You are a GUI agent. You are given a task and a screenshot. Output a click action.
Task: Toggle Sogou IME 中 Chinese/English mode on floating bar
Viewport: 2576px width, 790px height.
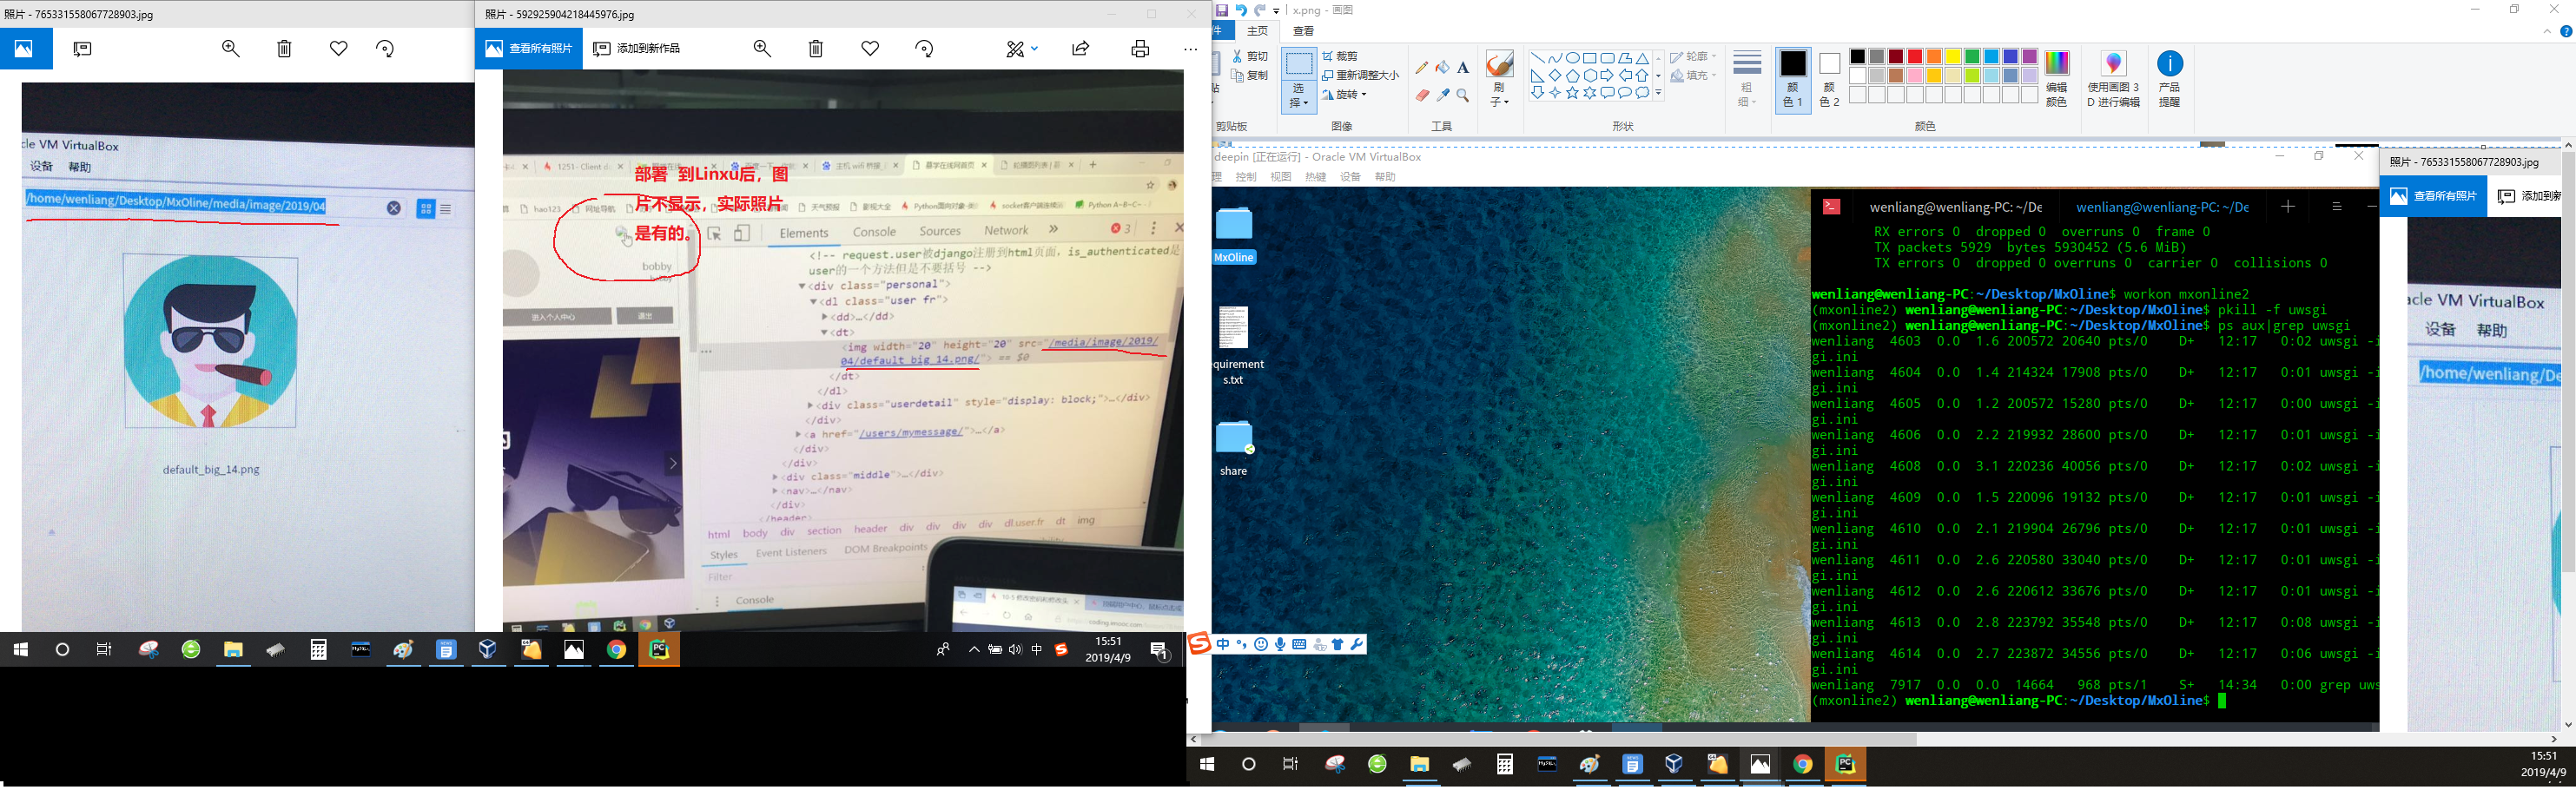[x=1223, y=645]
